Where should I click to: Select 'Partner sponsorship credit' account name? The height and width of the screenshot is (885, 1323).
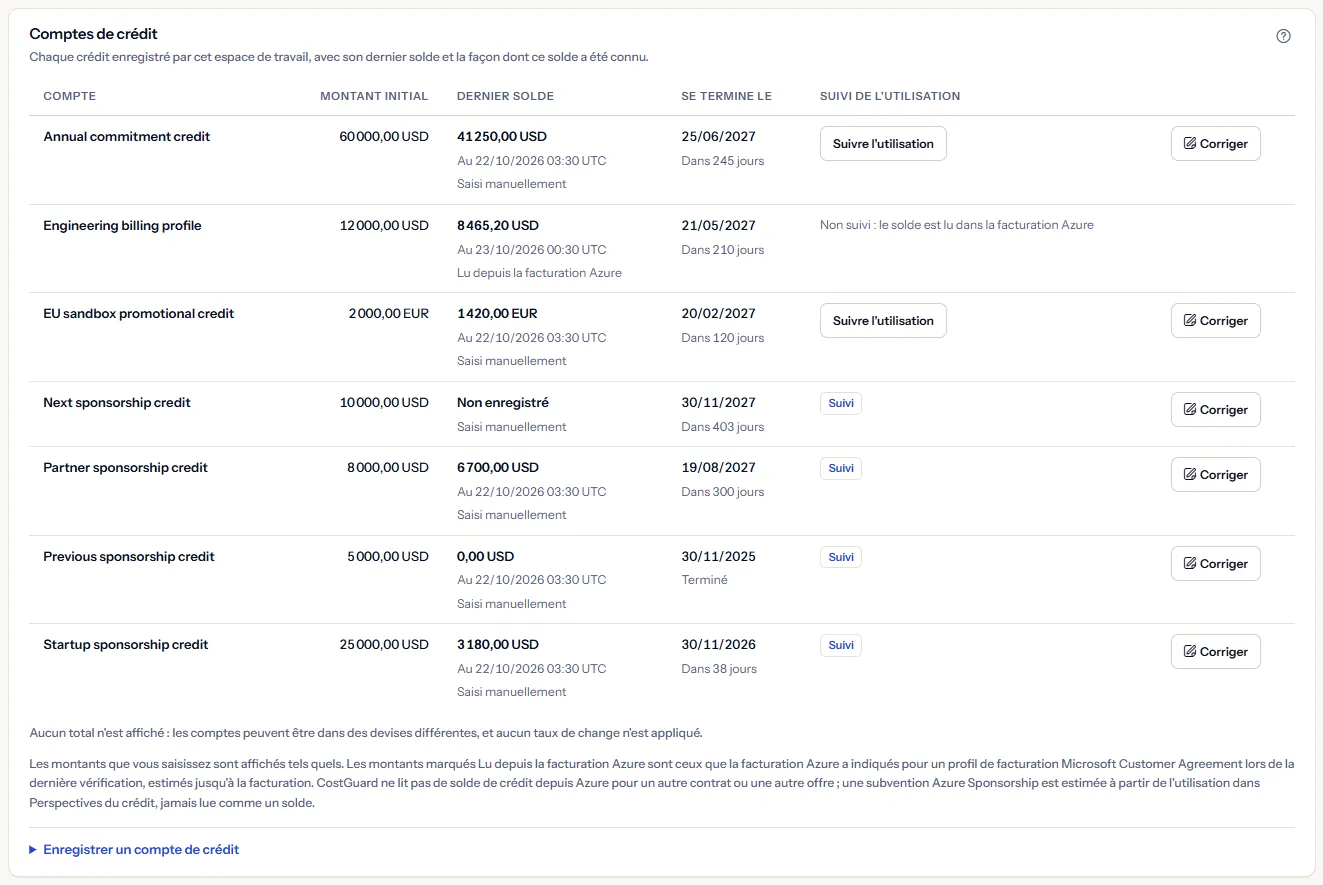click(126, 468)
